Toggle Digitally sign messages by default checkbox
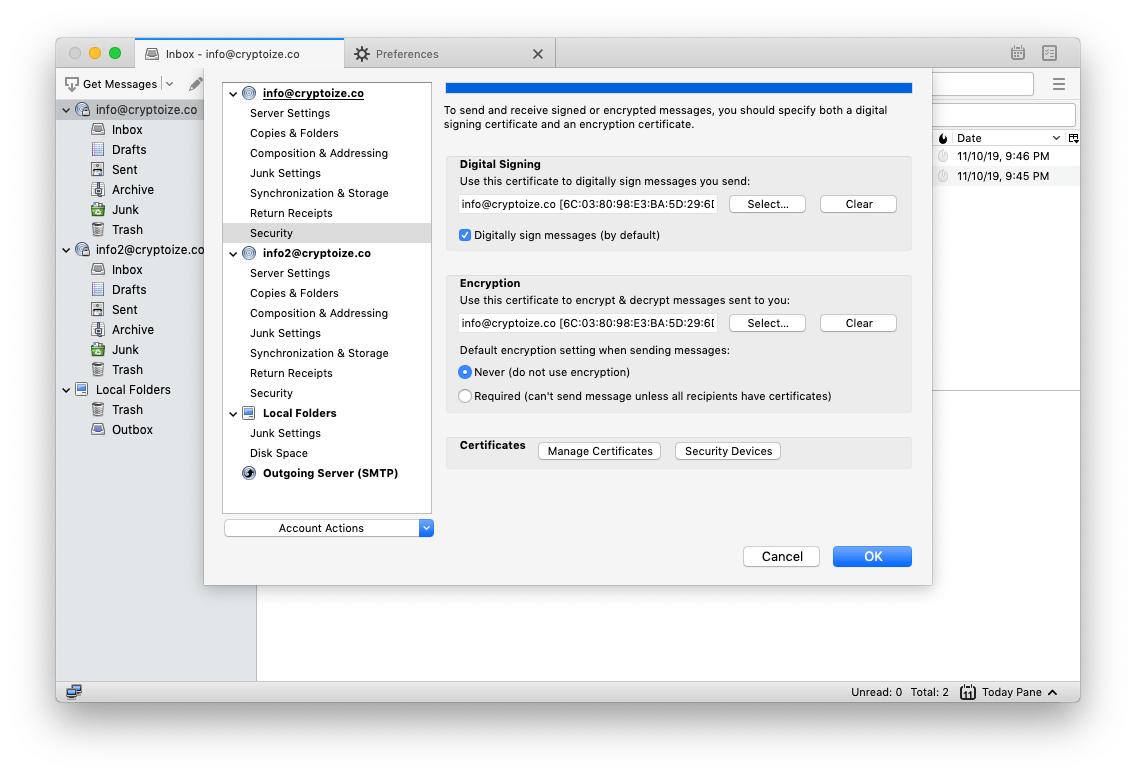 pos(465,235)
